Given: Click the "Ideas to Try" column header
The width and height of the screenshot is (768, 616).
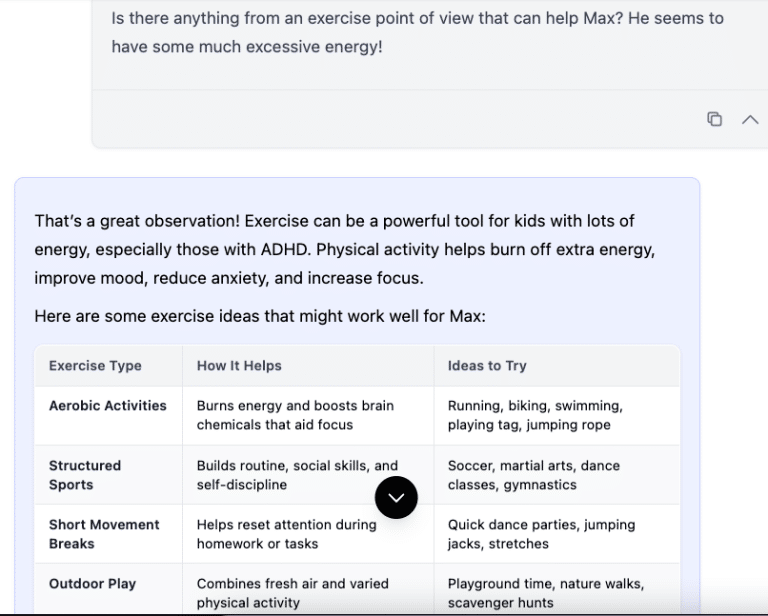Looking at the screenshot, I should click(487, 366).
